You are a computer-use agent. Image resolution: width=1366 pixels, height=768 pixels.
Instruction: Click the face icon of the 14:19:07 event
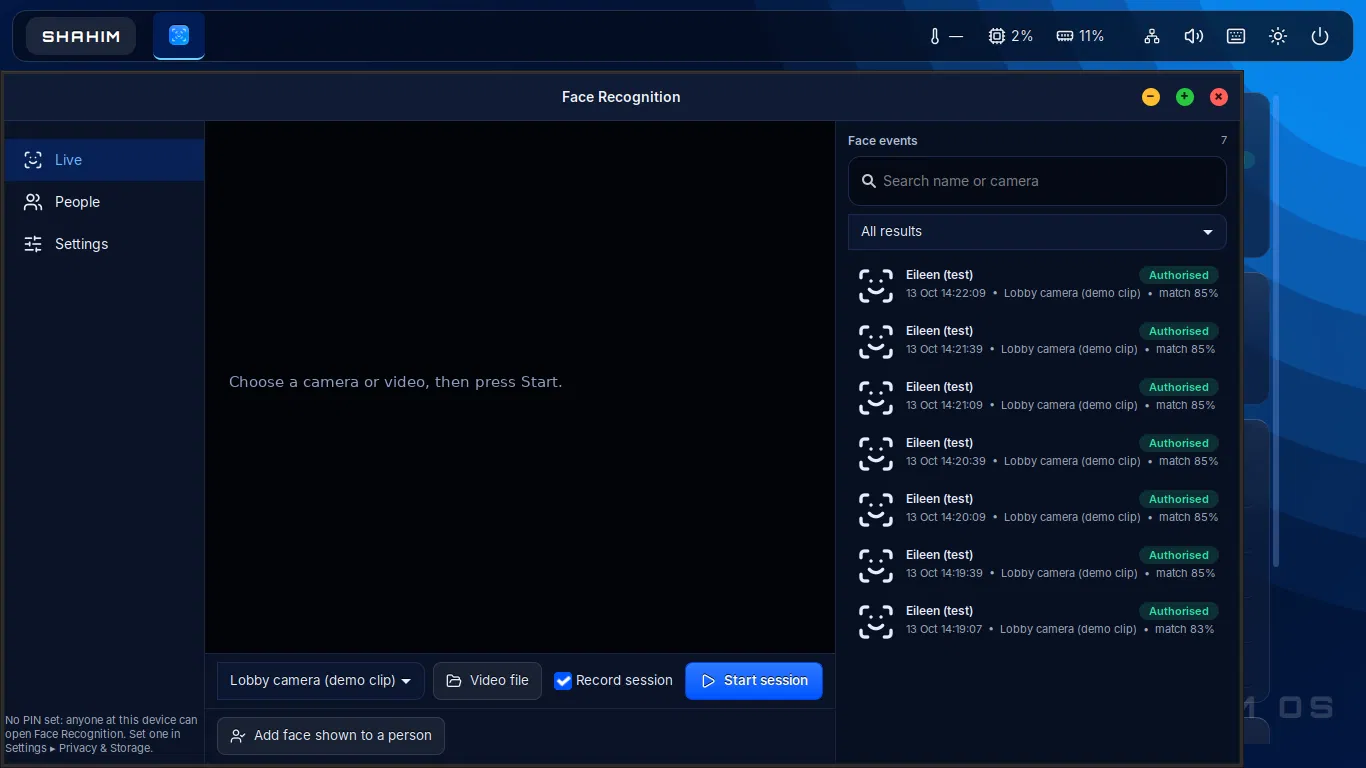(876, 621)
